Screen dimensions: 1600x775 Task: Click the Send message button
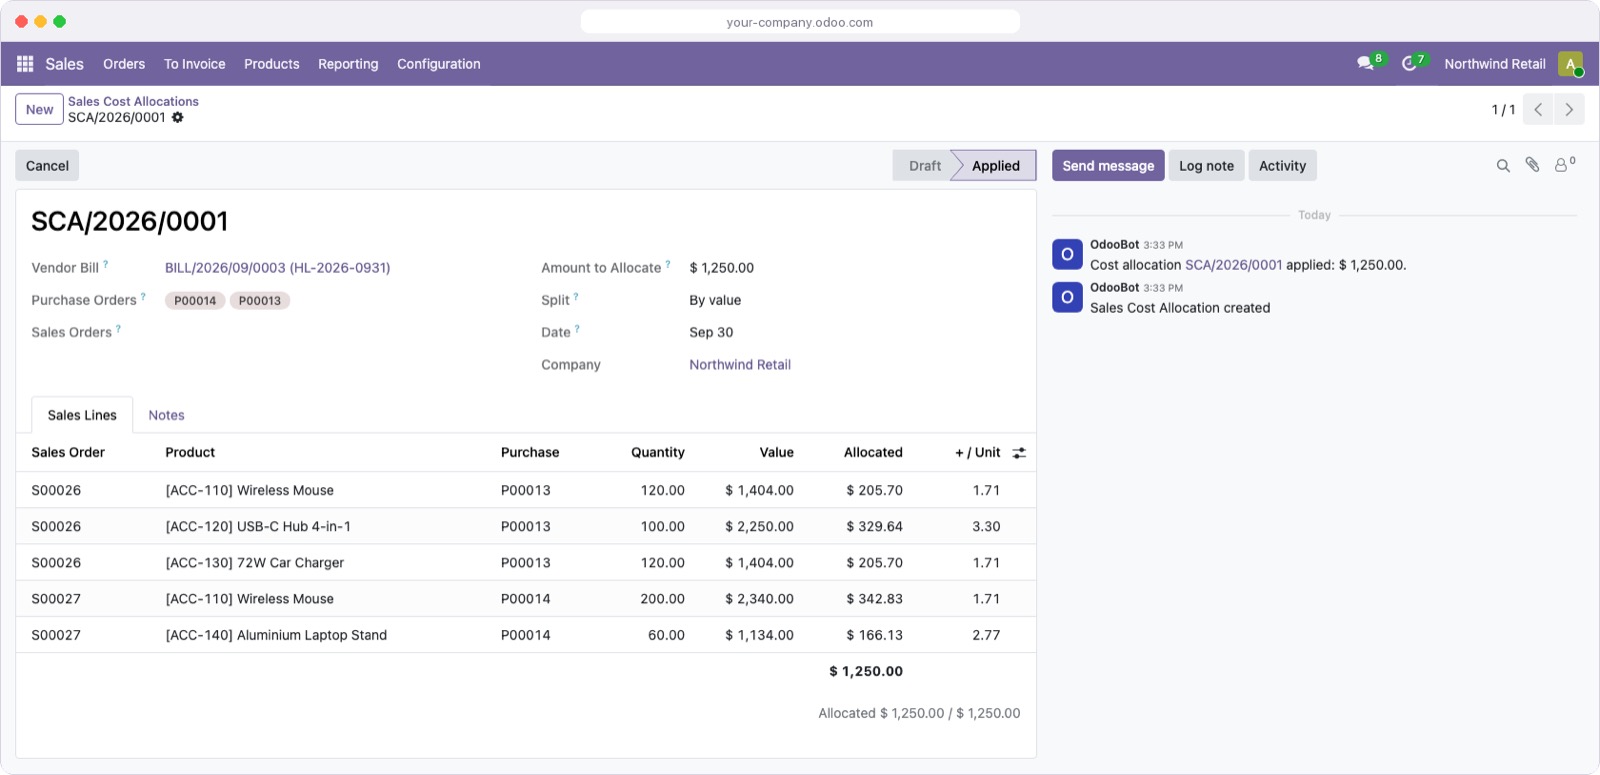click(x=1108, y=166)
